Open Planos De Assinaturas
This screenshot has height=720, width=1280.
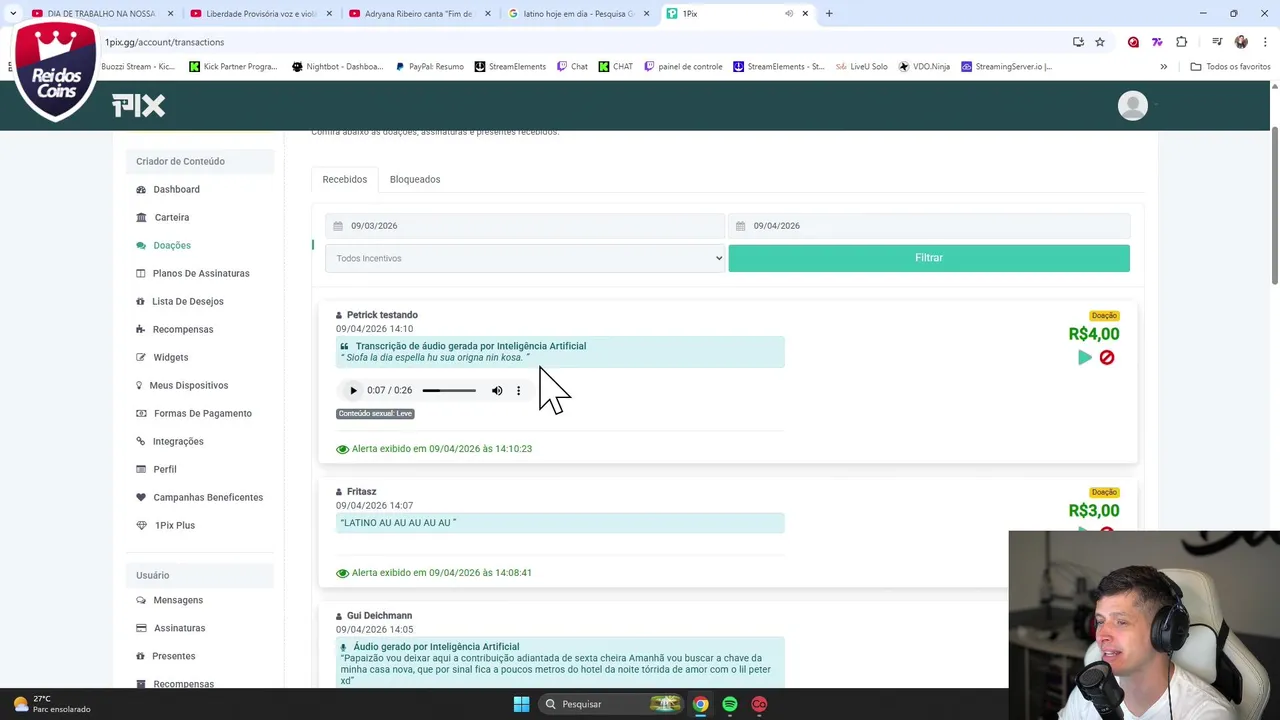201,273
